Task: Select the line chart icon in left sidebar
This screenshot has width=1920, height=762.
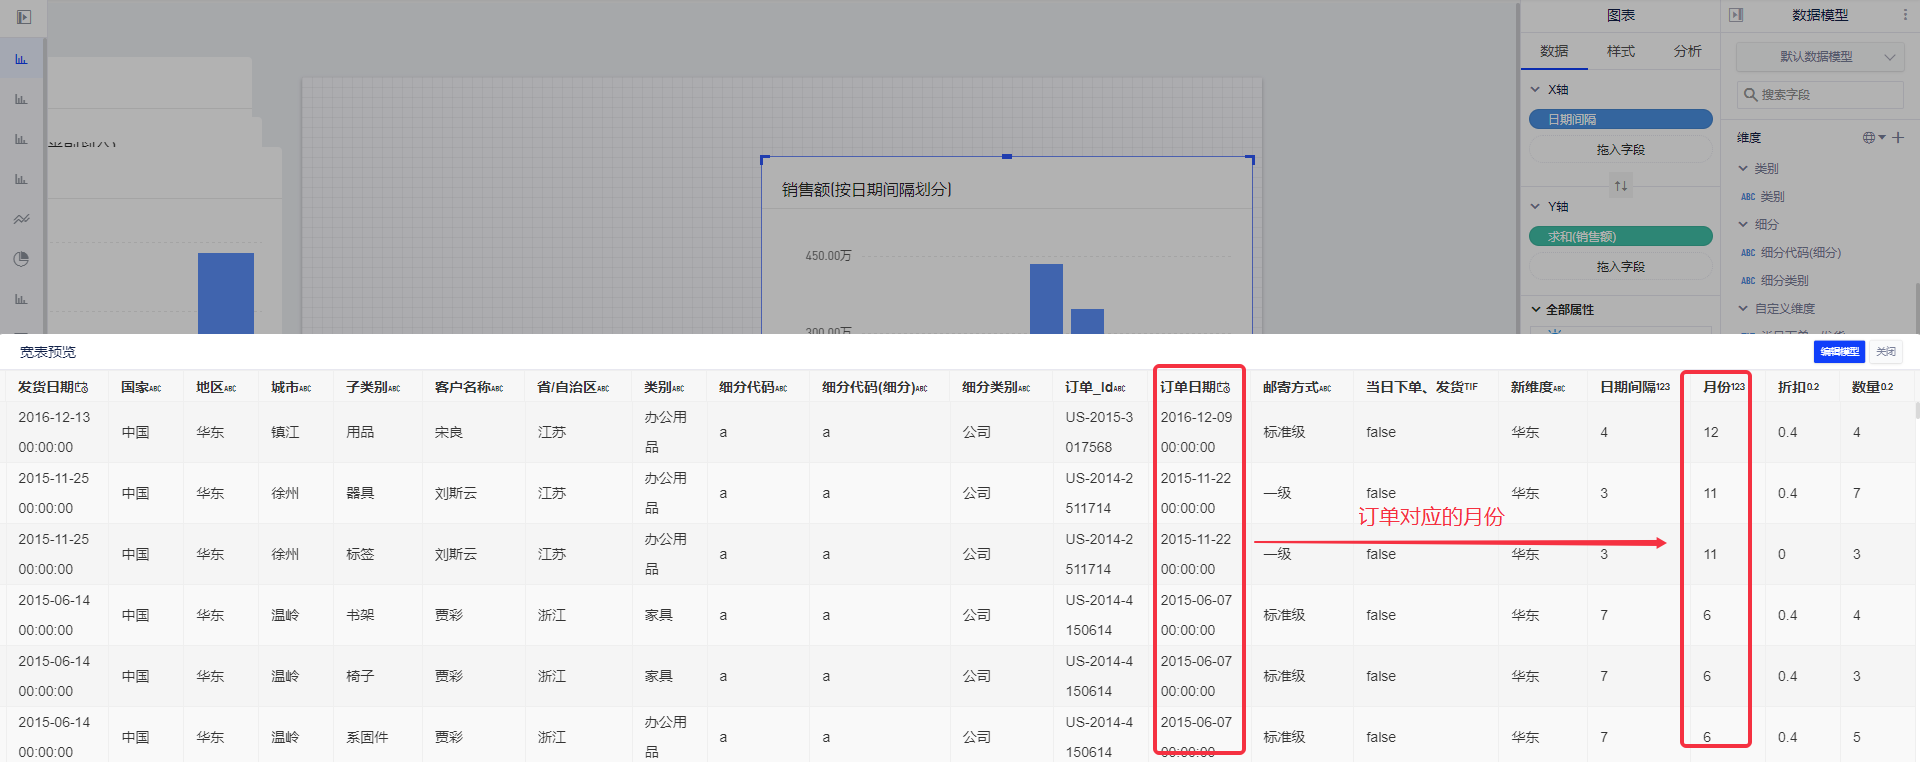Action: click(21, 219)
